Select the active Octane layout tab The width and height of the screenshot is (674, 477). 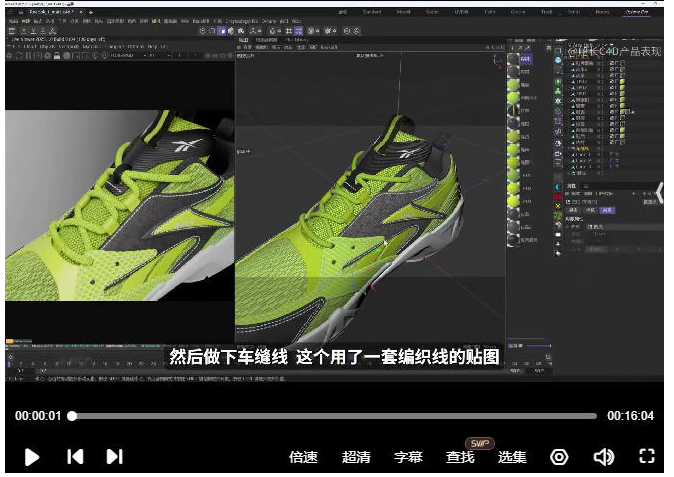click(637, 12)
